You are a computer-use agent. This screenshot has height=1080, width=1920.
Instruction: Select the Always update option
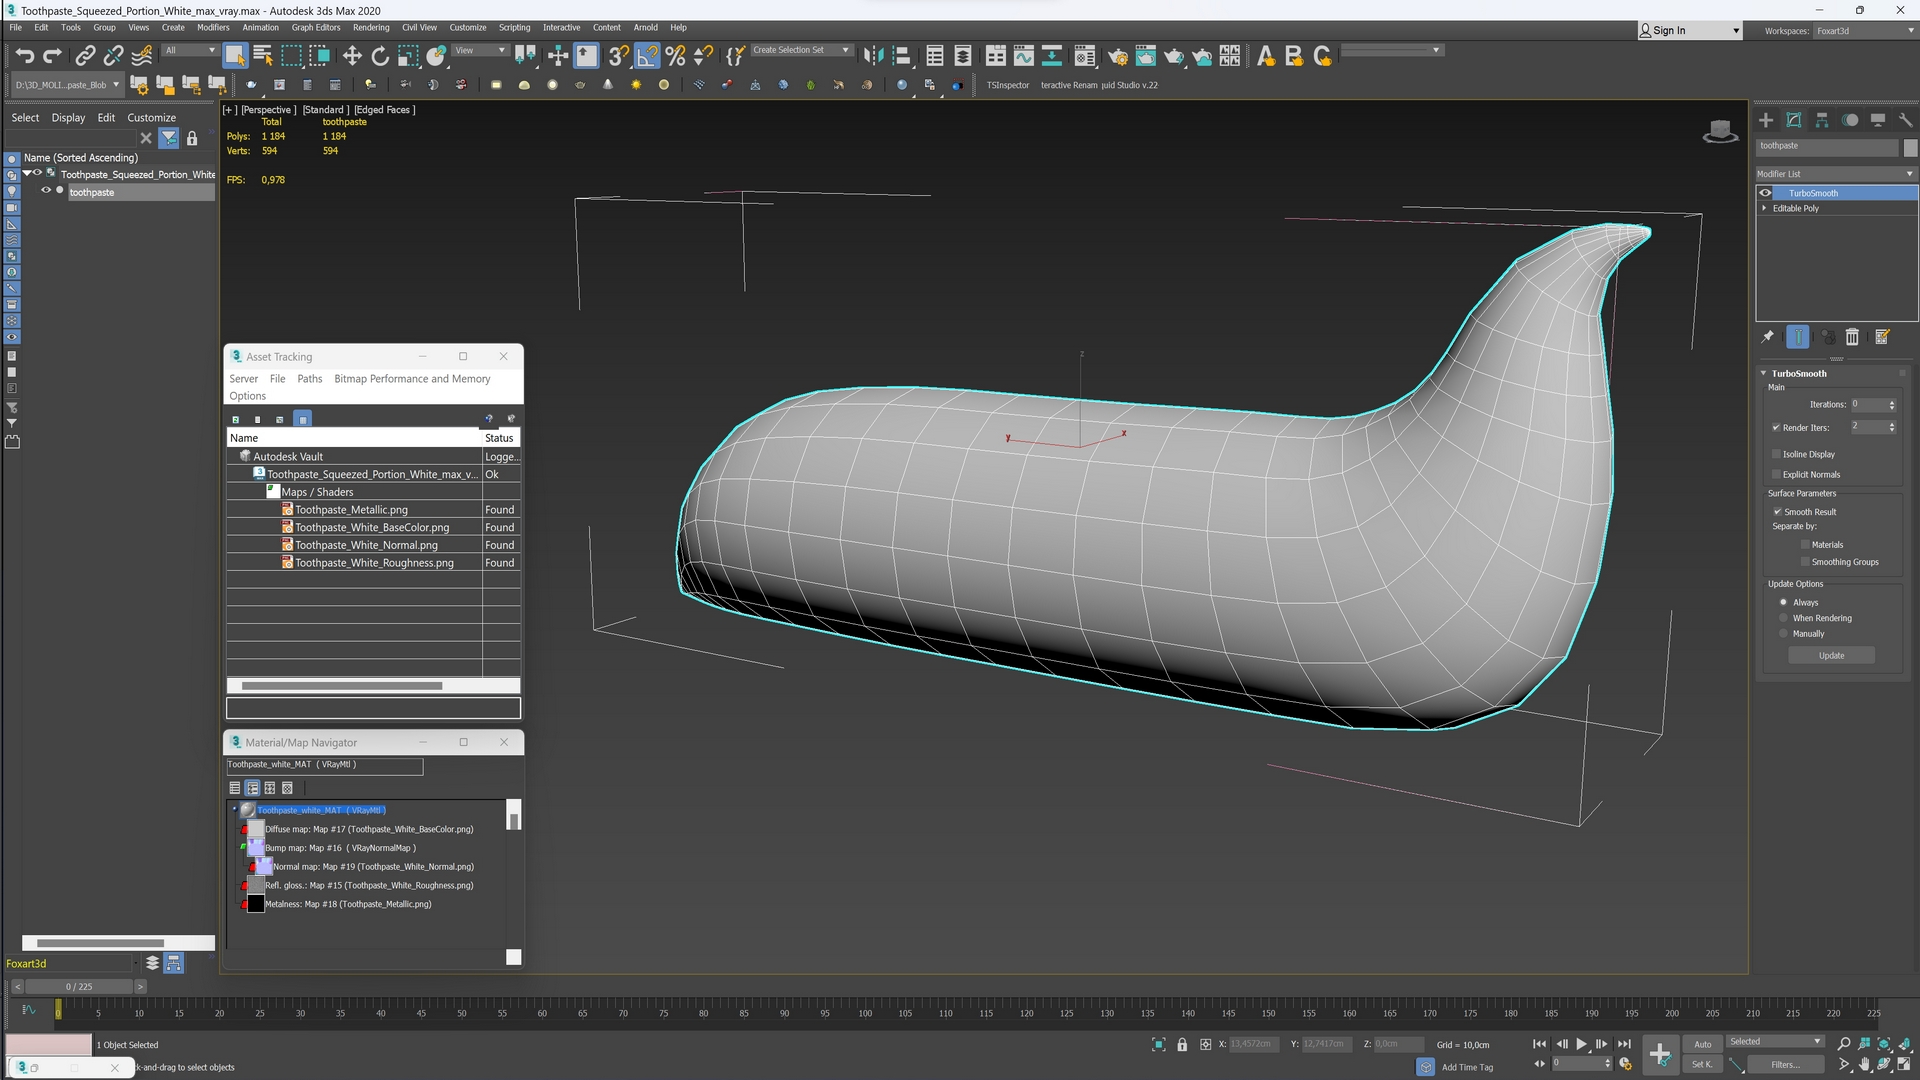tap(1783, 602)
